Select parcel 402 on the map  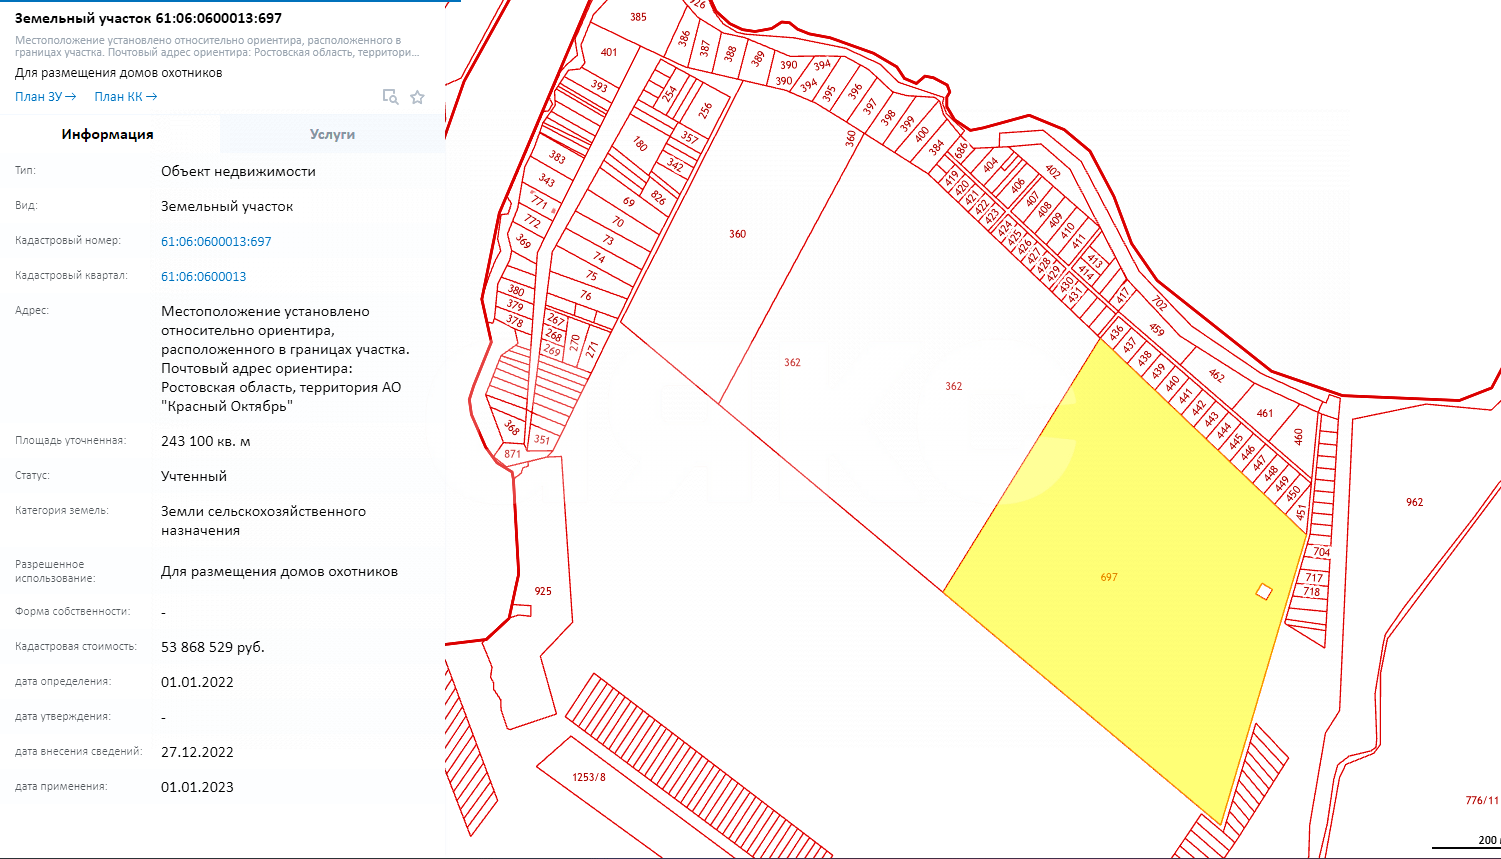click(1051, 171)
